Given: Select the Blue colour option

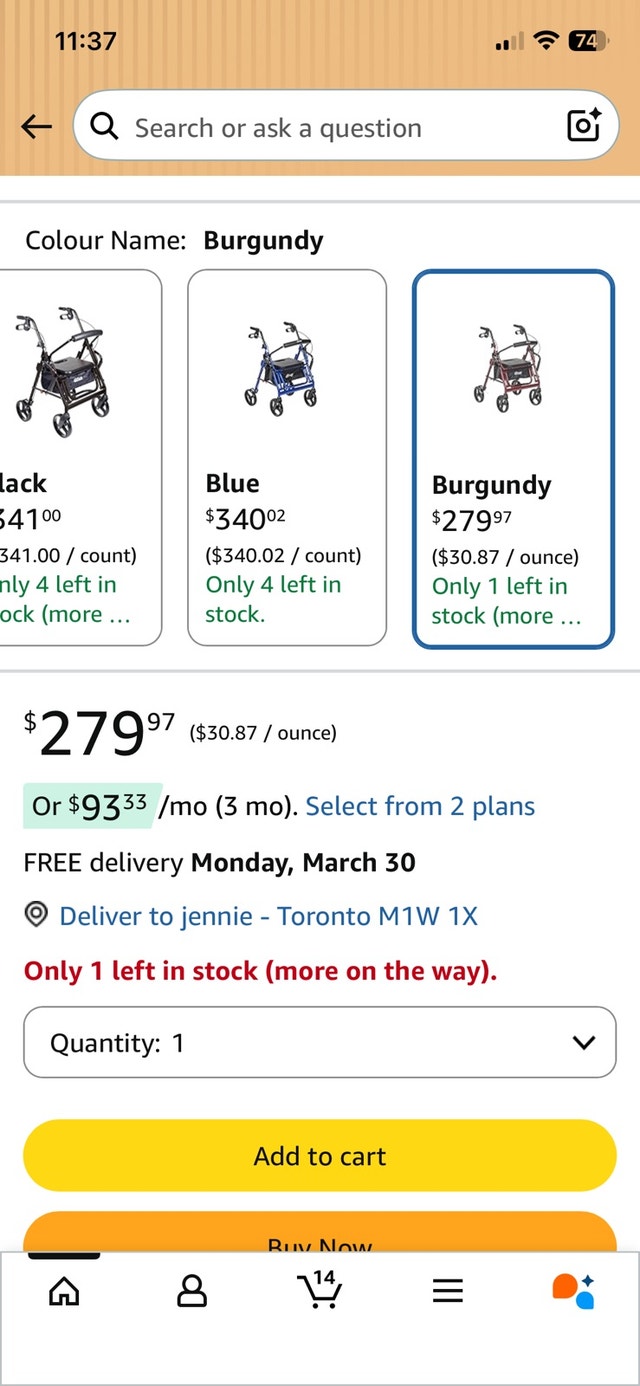Looking at the screenshot, I should click(x=287, y=457).
